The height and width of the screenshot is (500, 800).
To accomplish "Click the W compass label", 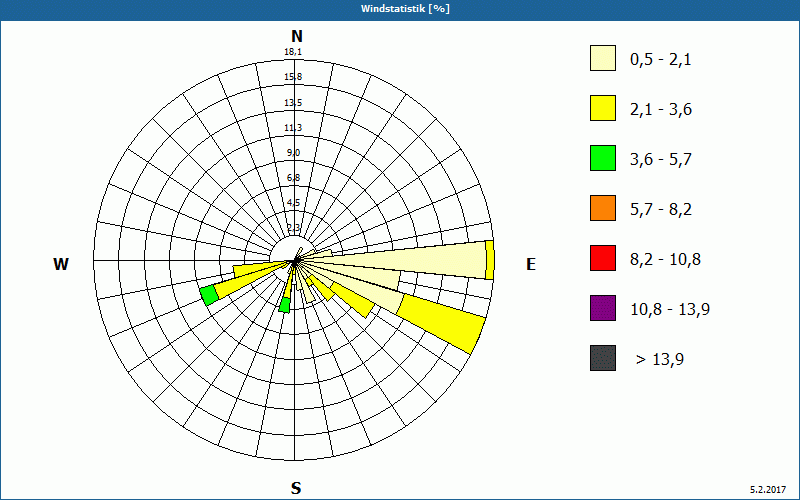I will coord(61,264).
